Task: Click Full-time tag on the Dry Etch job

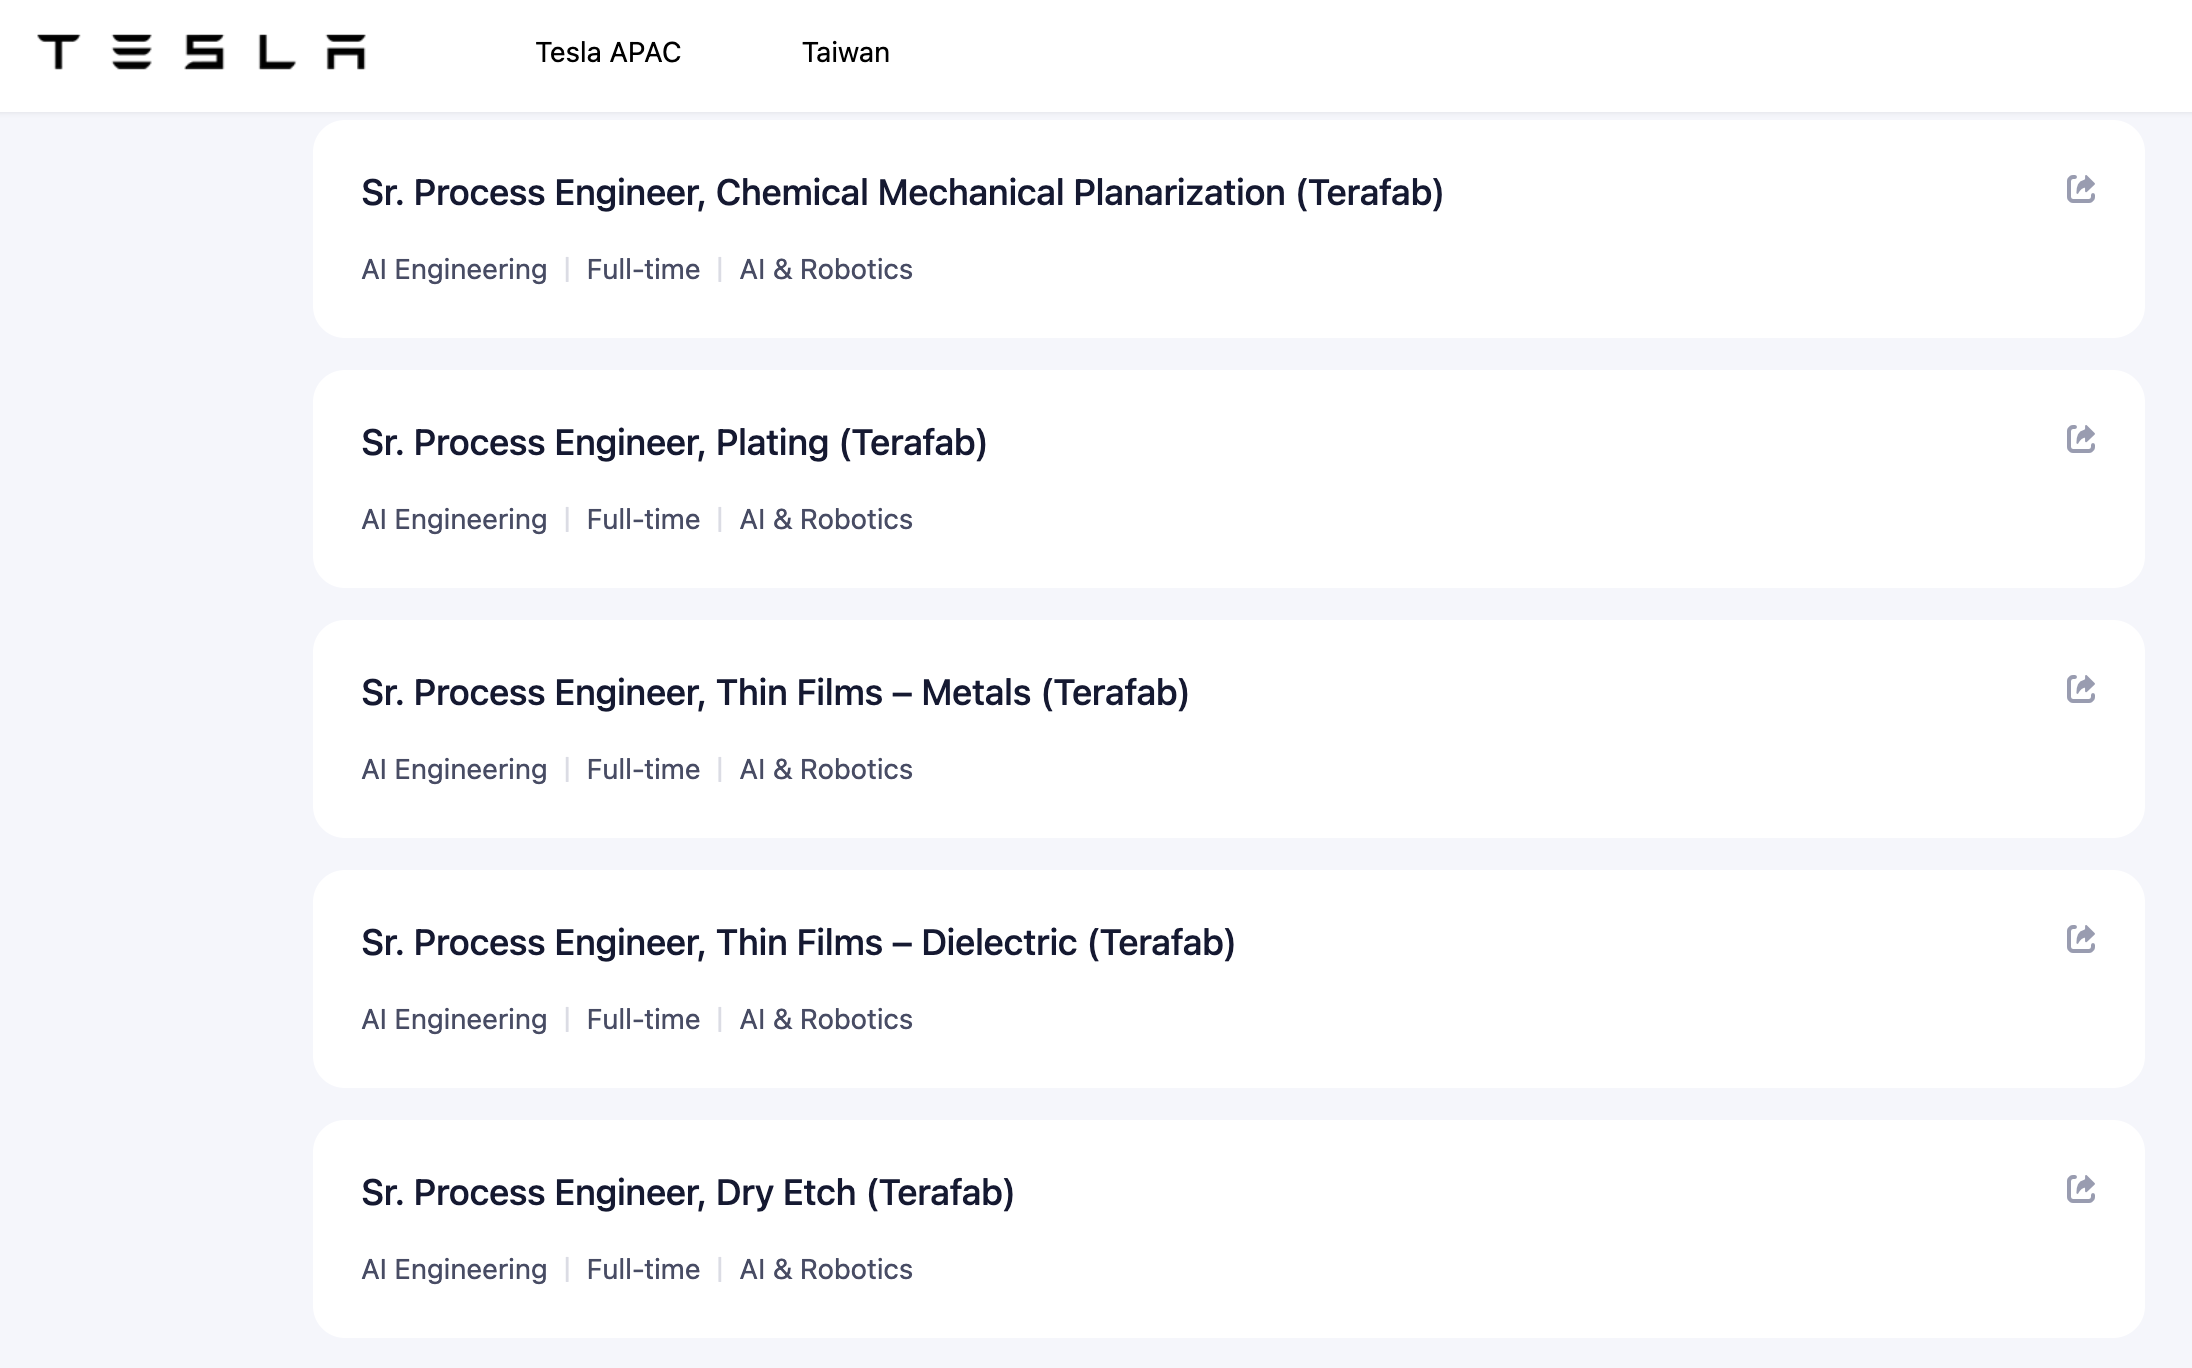Action: [x=643, y=1270]
